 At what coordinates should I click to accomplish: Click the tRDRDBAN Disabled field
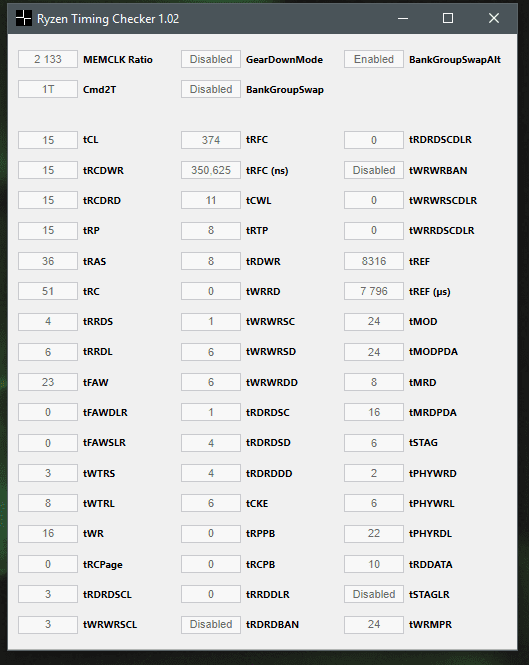click(211, 624)
